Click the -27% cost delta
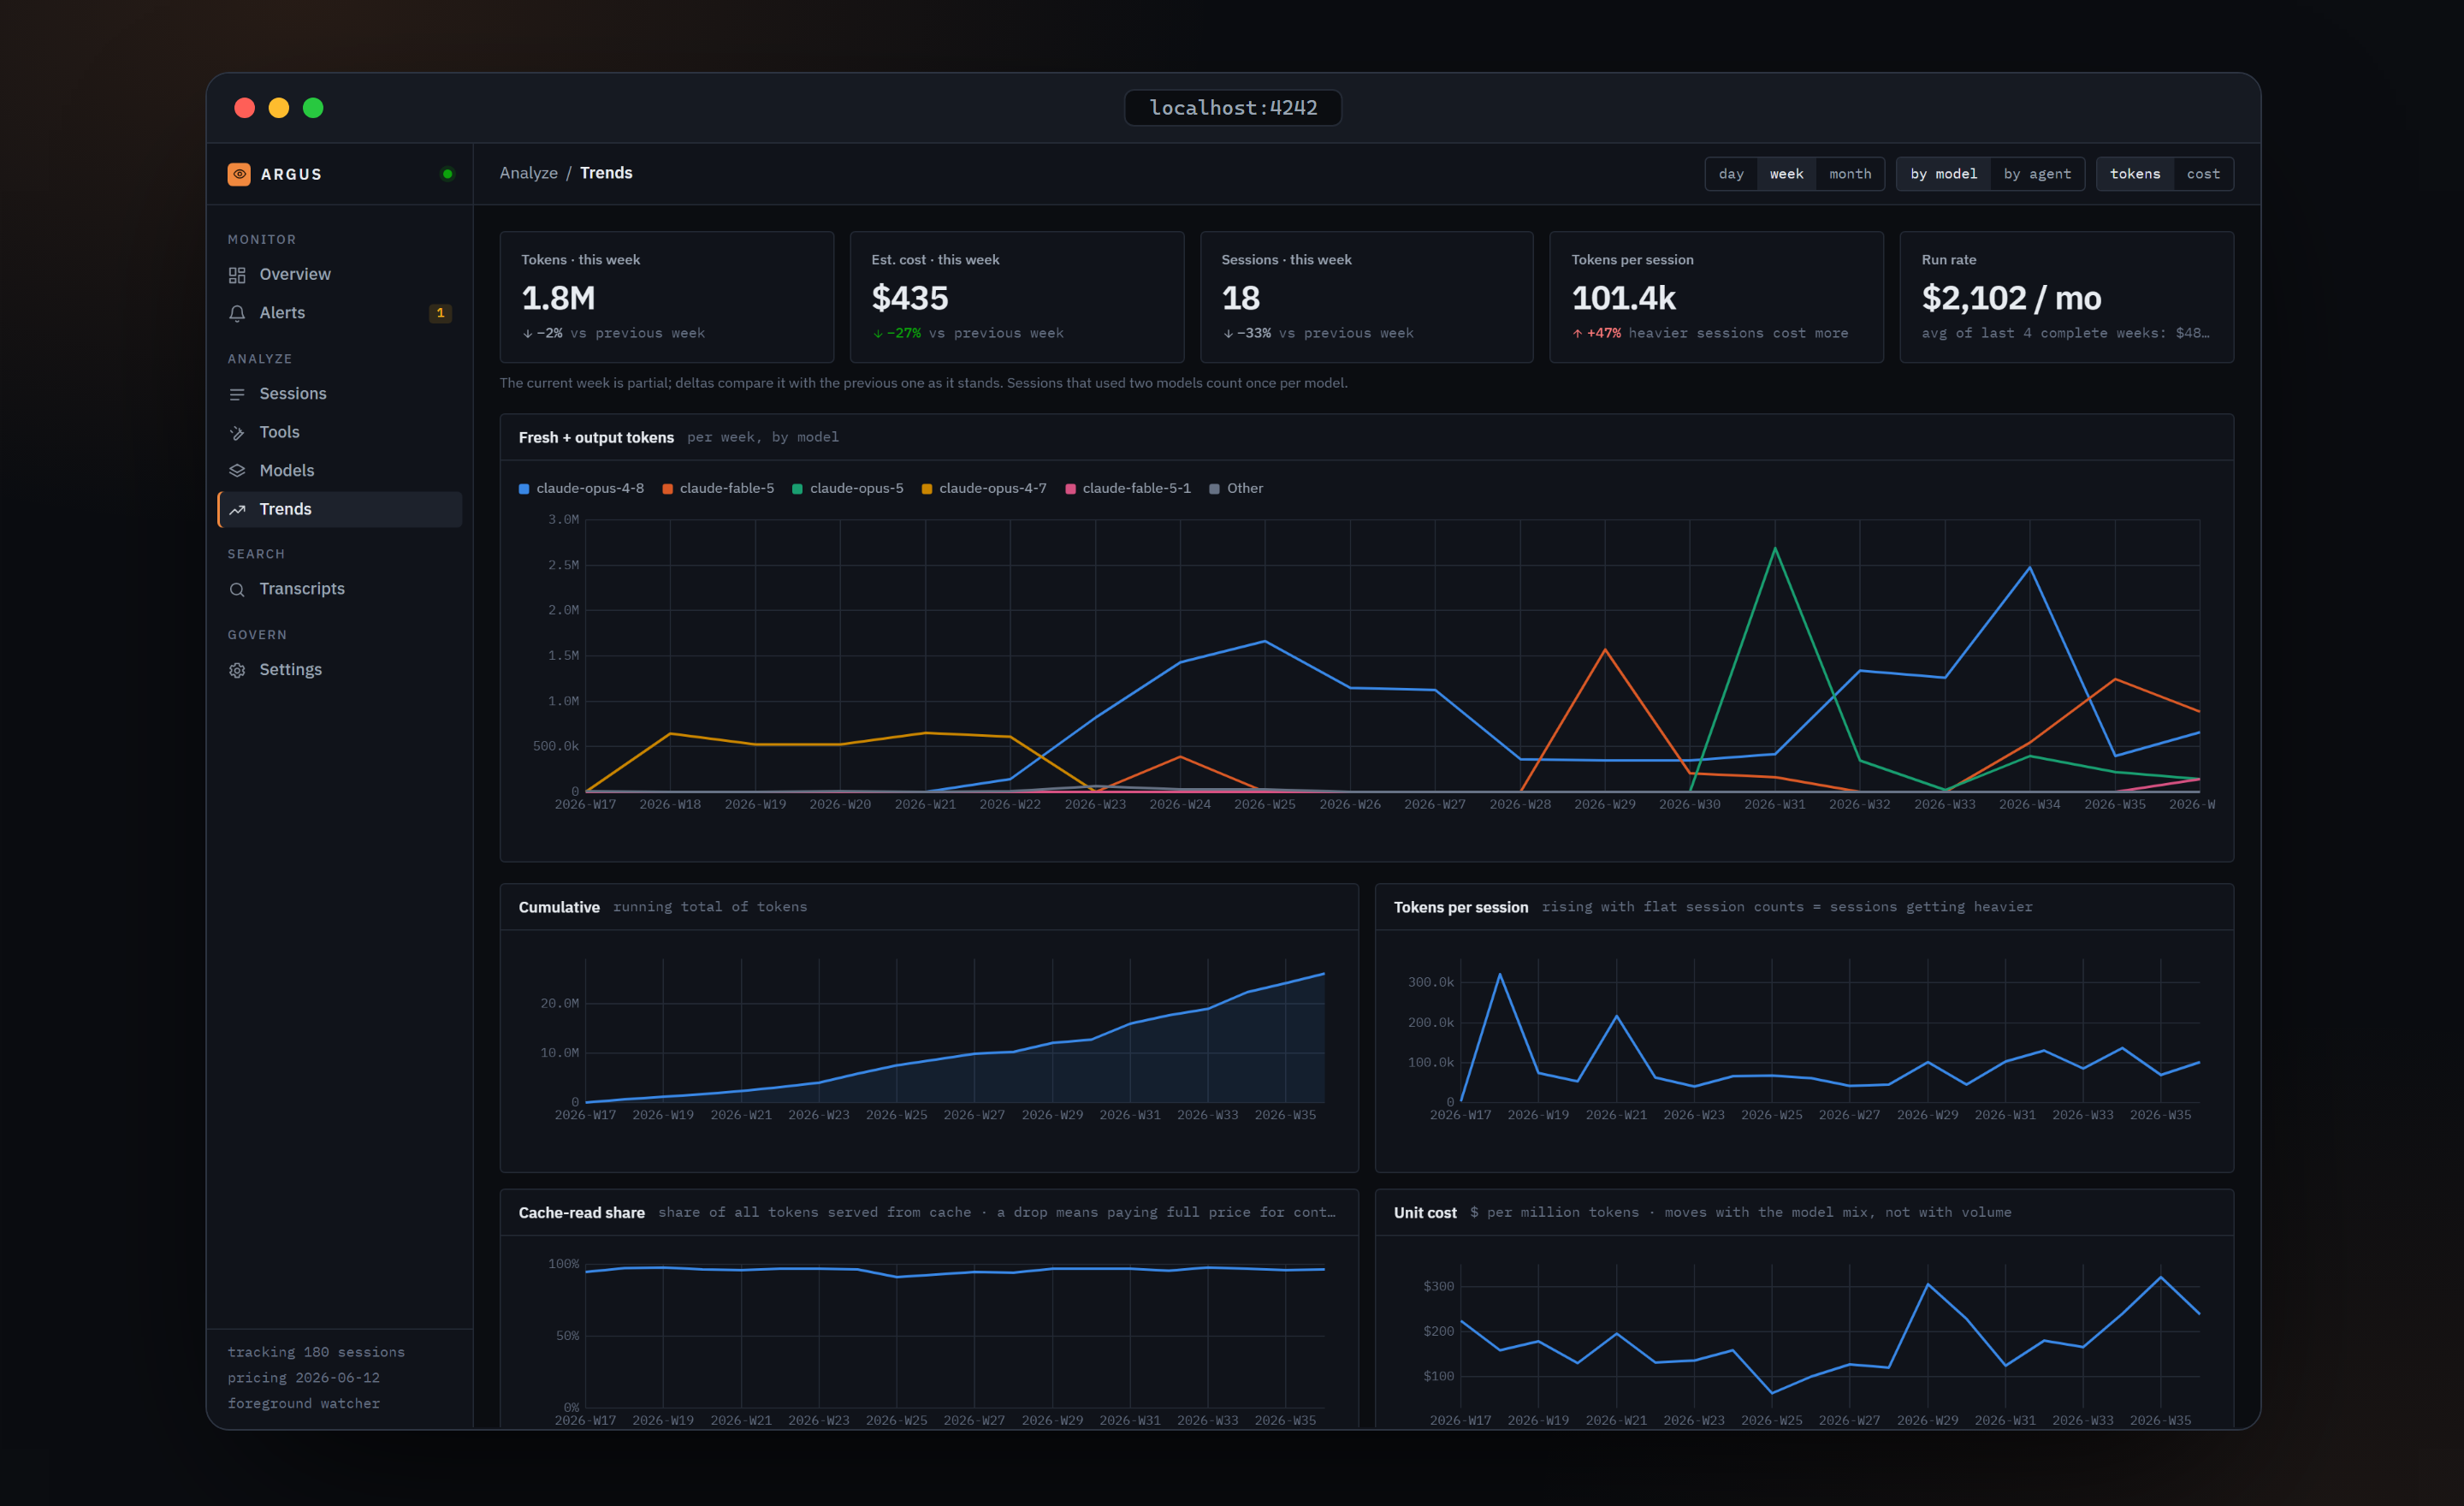 897,334
